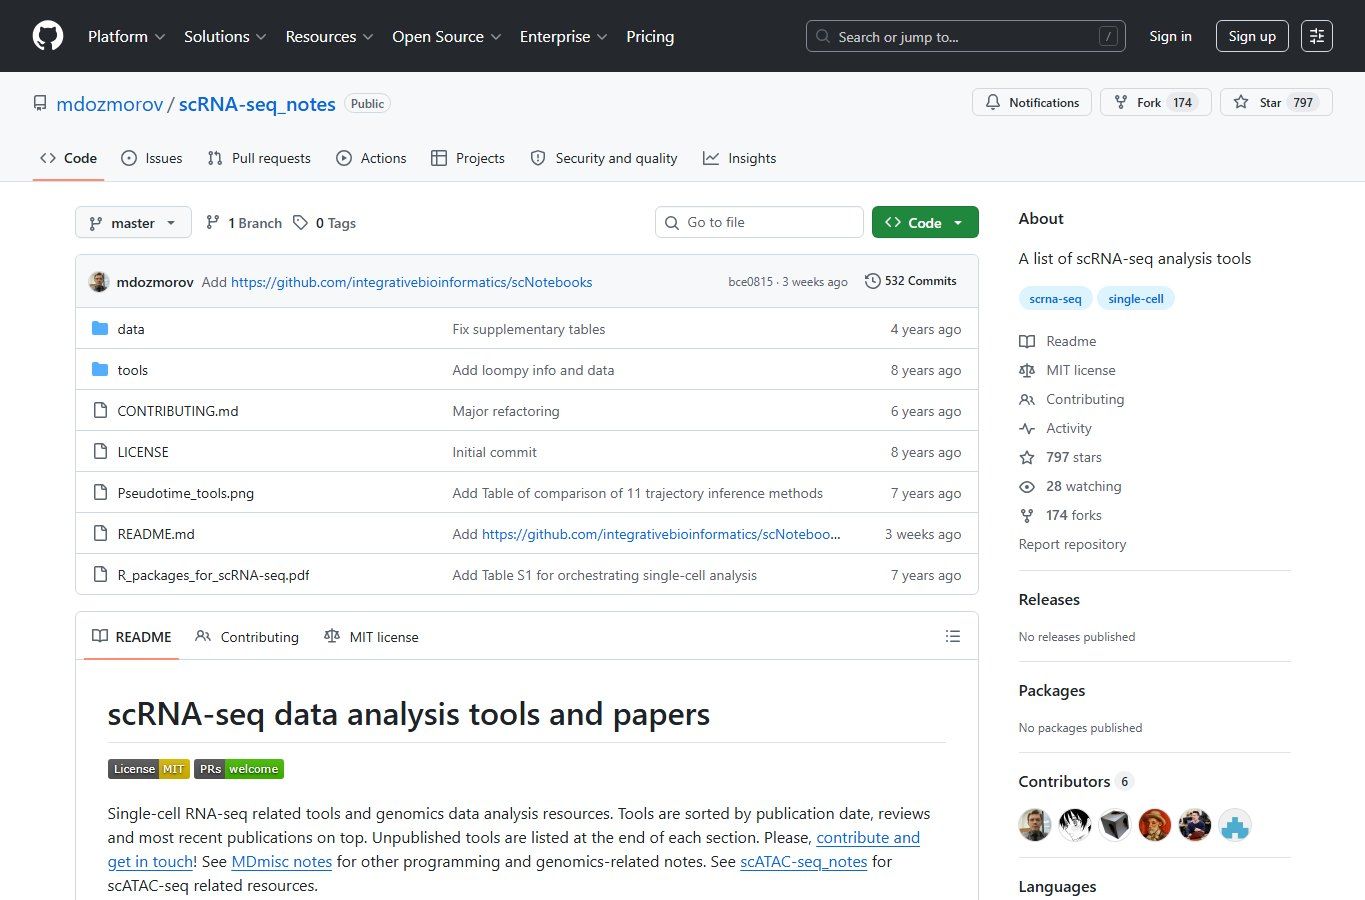This screenshot has width=1365, height=900.
Task: Click the Sign up button
Action: click(1252, 36)
